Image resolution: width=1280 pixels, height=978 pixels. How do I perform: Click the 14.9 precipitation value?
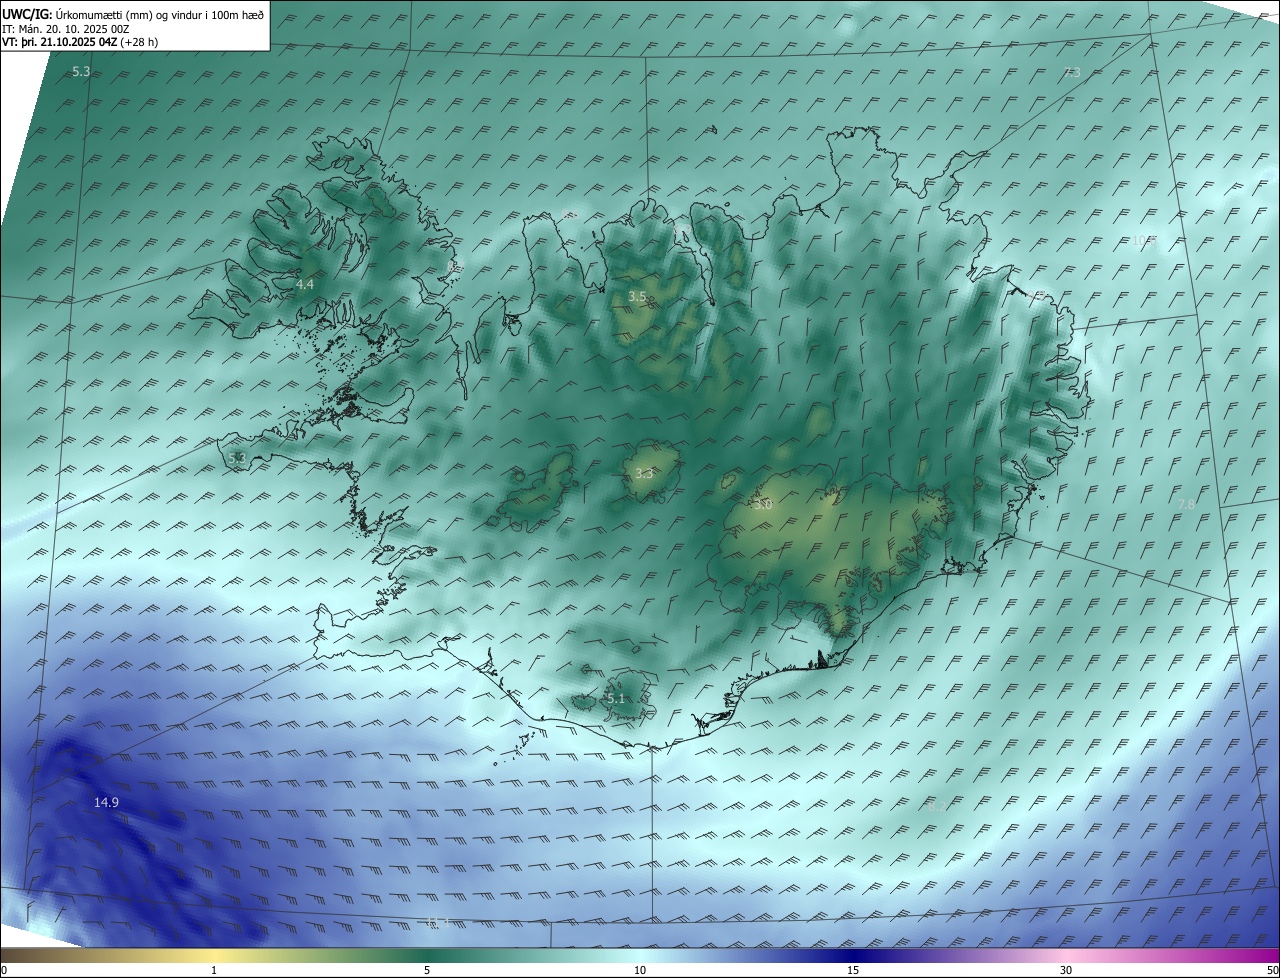click(107, 802)
